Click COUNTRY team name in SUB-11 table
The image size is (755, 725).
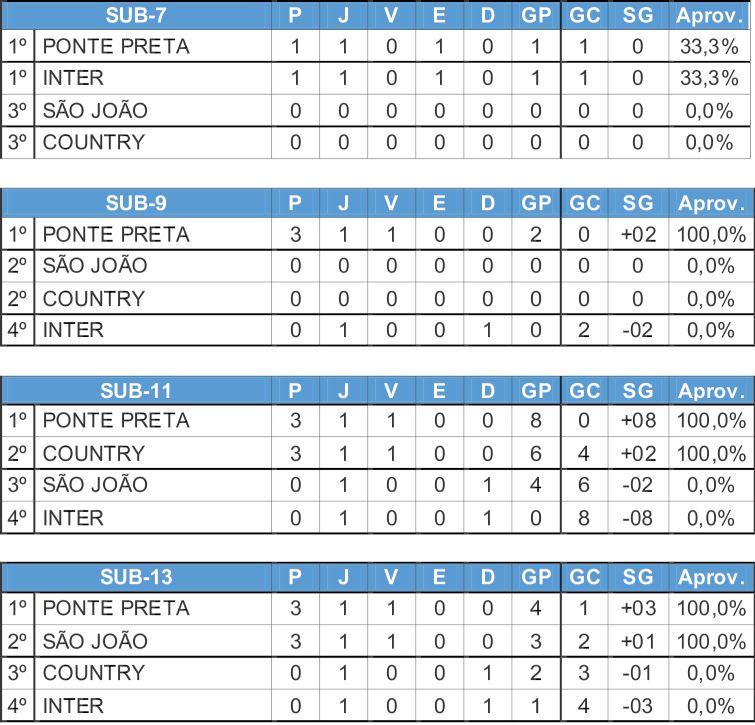93,453
